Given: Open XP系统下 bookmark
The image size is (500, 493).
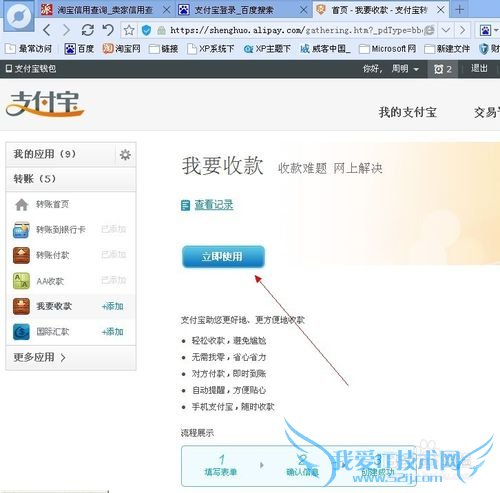Looking at the screenshot, I should tap(211, 49).
